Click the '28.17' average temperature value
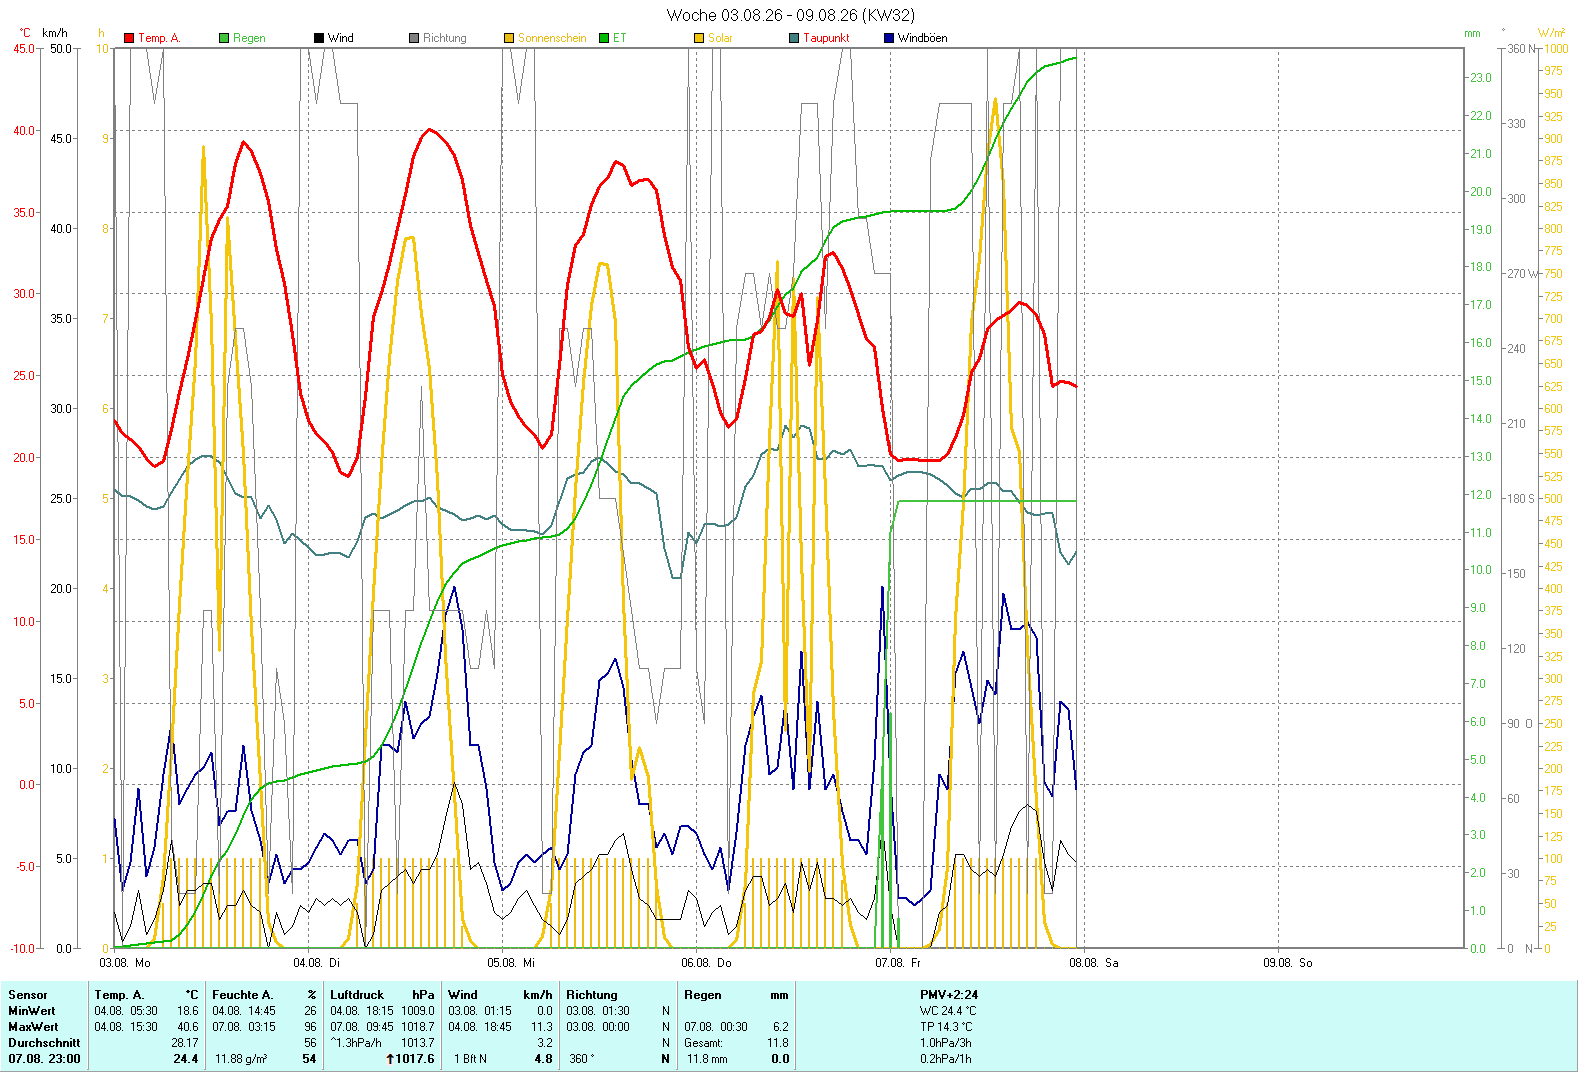1578x1072 pixels. (185, 1043)
